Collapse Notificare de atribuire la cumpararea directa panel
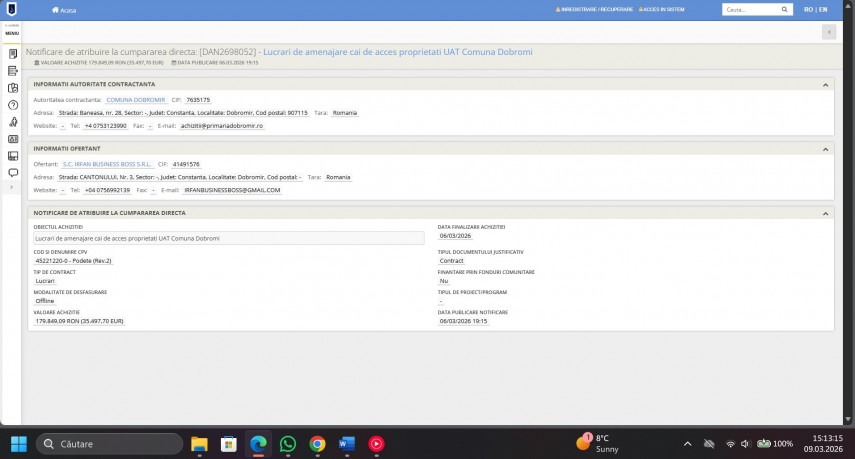855x459 pixels. point(825,213)
